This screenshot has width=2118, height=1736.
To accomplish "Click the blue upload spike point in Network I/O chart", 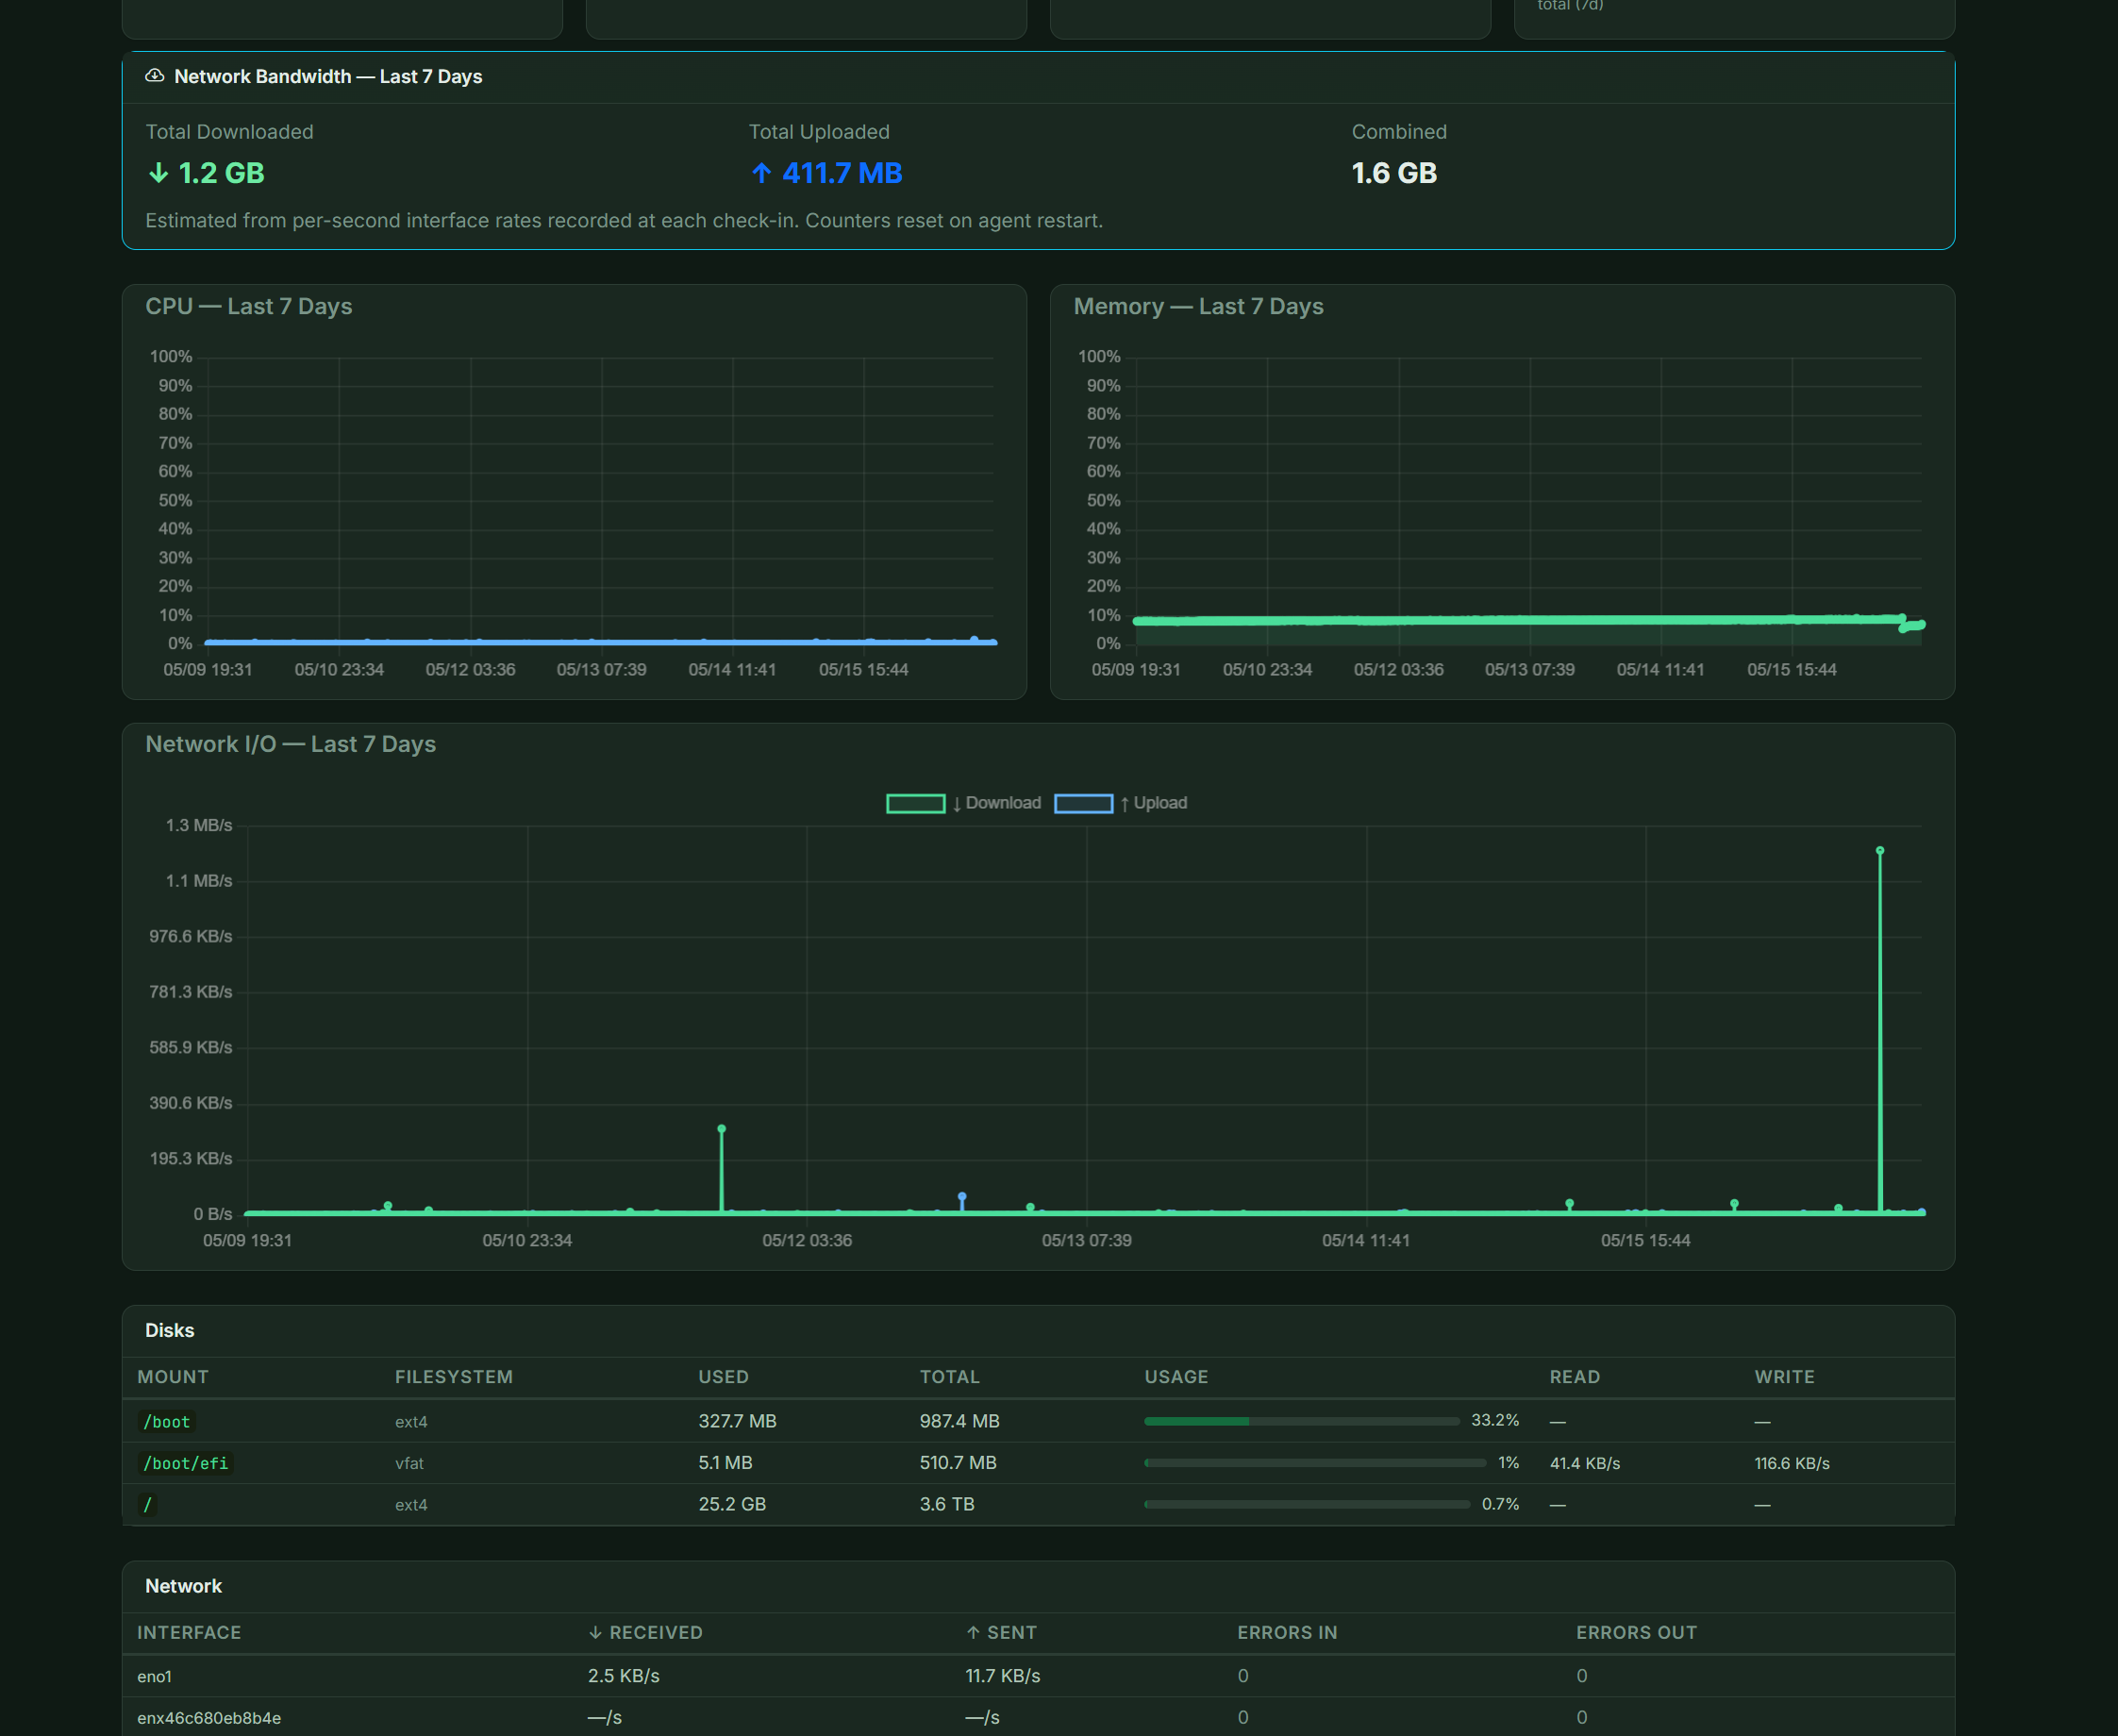I will coord(962,1196).
